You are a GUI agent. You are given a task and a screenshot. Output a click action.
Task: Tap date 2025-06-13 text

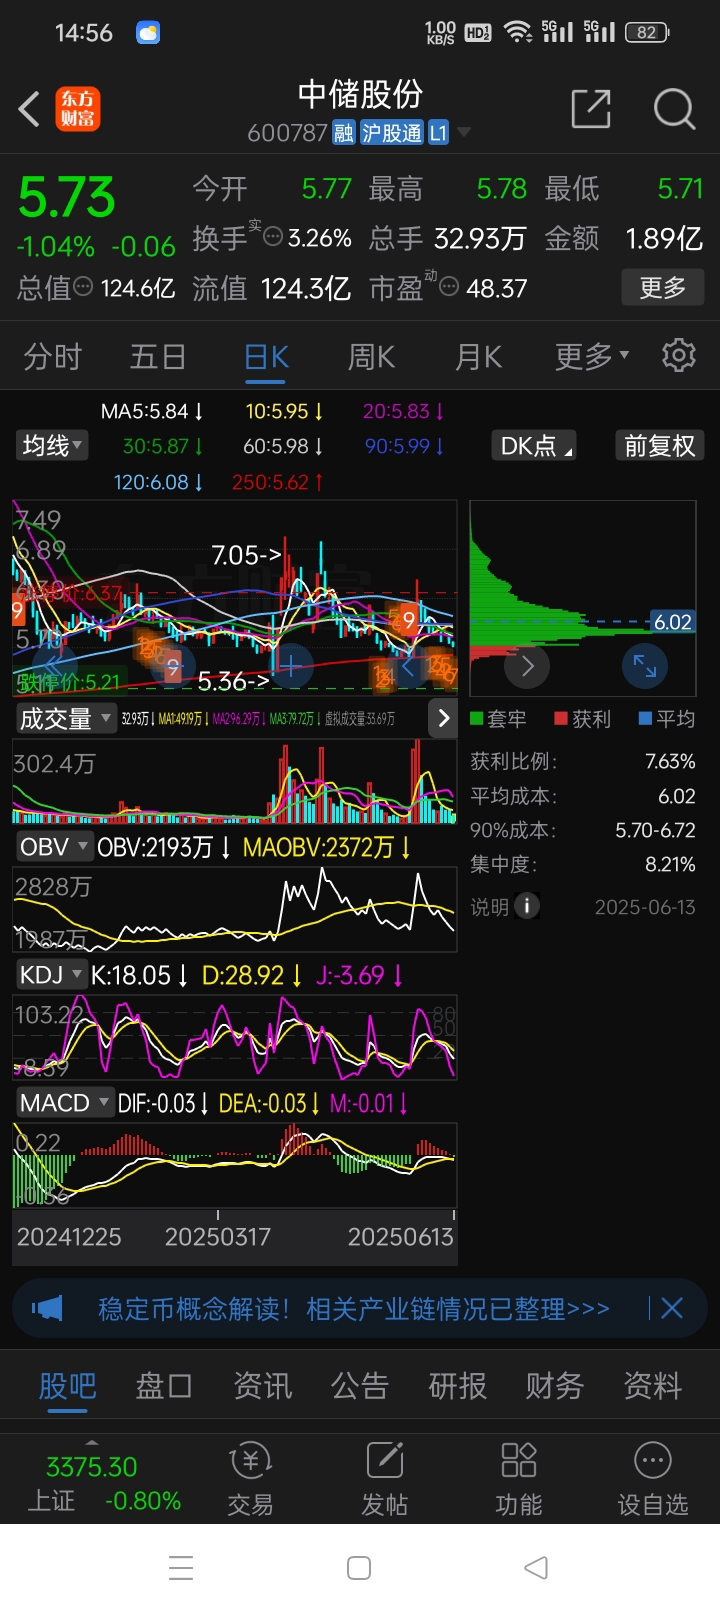pyautogui.click(x=645, y=907)
